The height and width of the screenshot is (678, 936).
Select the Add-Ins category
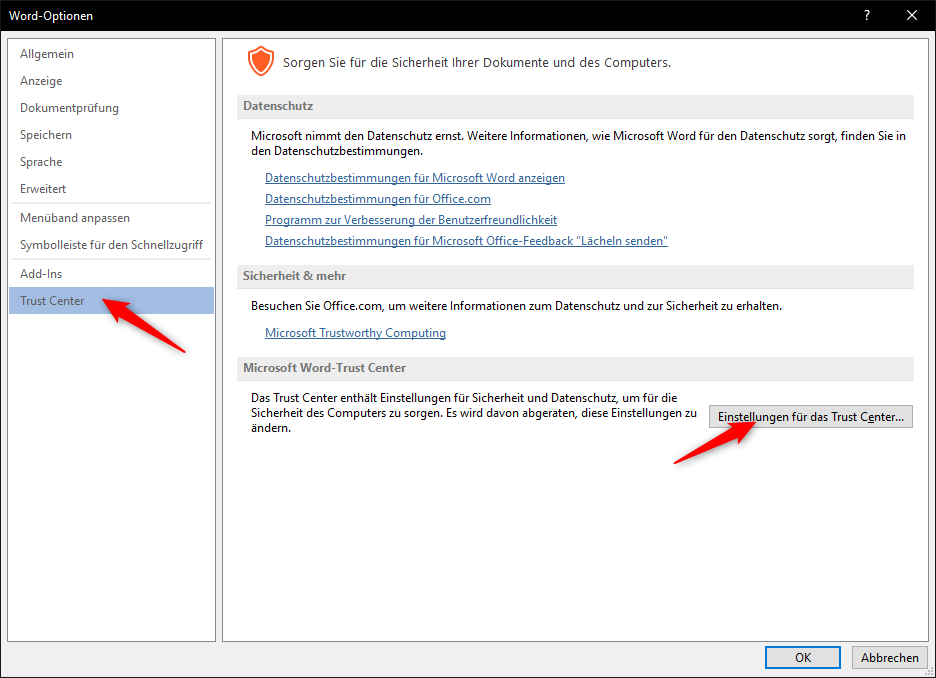(x=41, y=274)
